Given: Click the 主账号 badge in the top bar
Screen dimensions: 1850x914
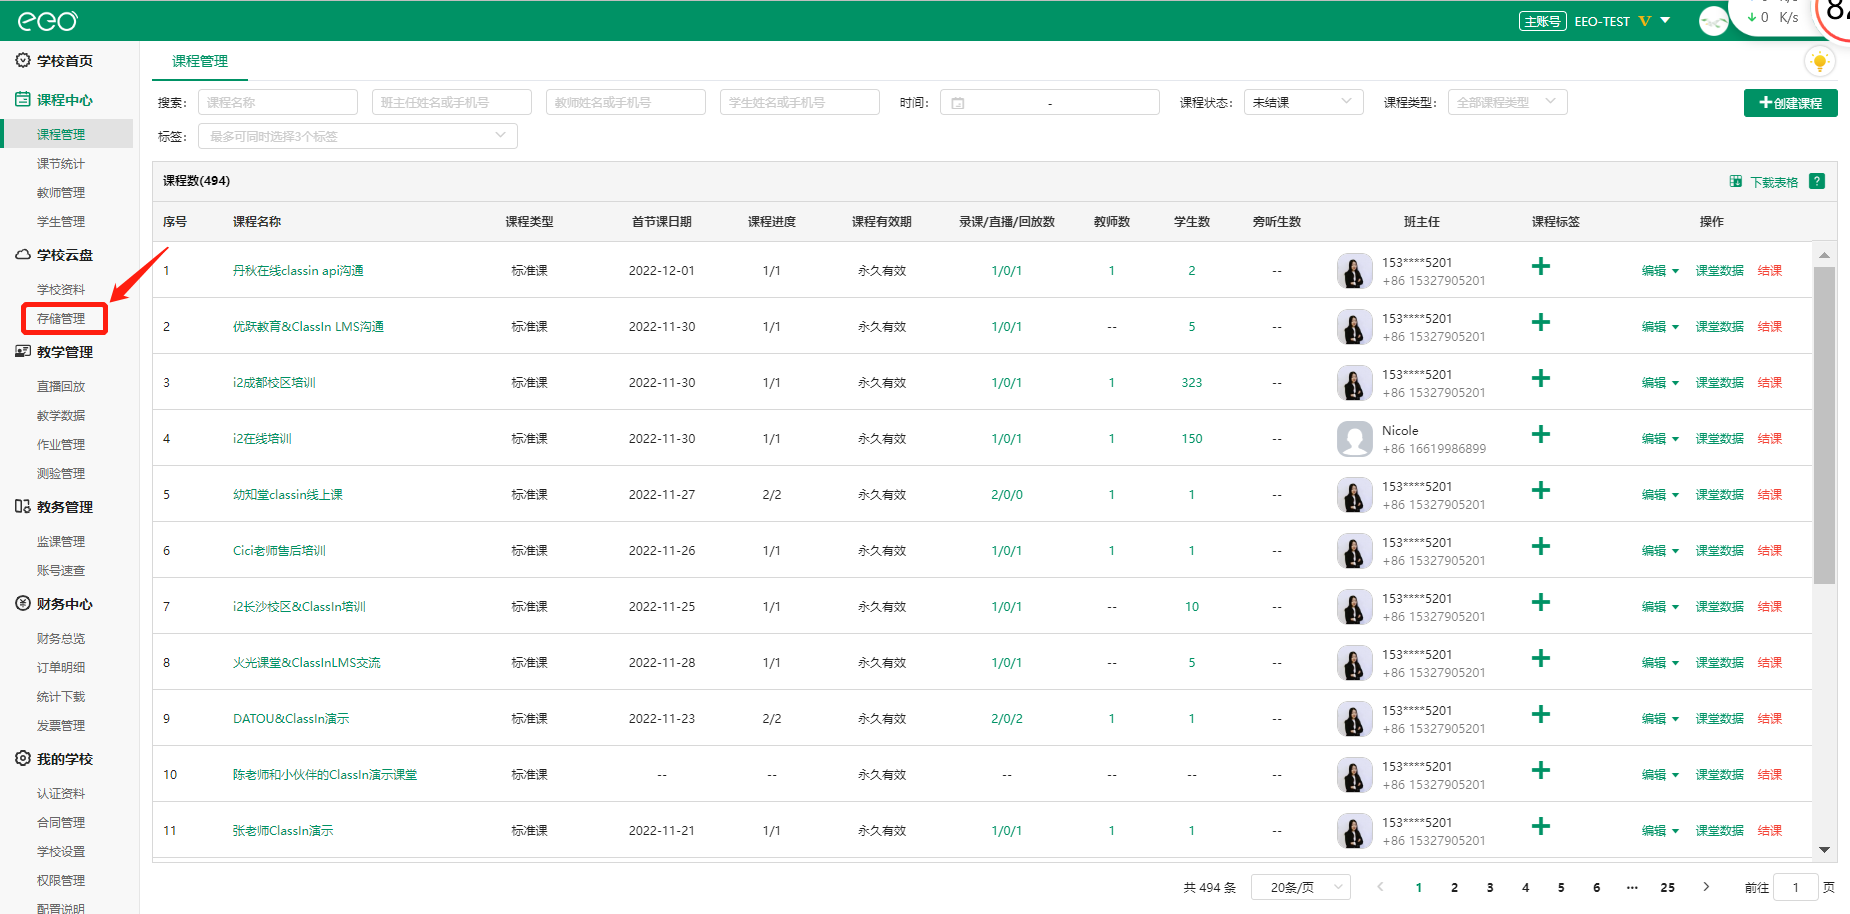Looking at the screenshot, I should (x=1542, y=21).
